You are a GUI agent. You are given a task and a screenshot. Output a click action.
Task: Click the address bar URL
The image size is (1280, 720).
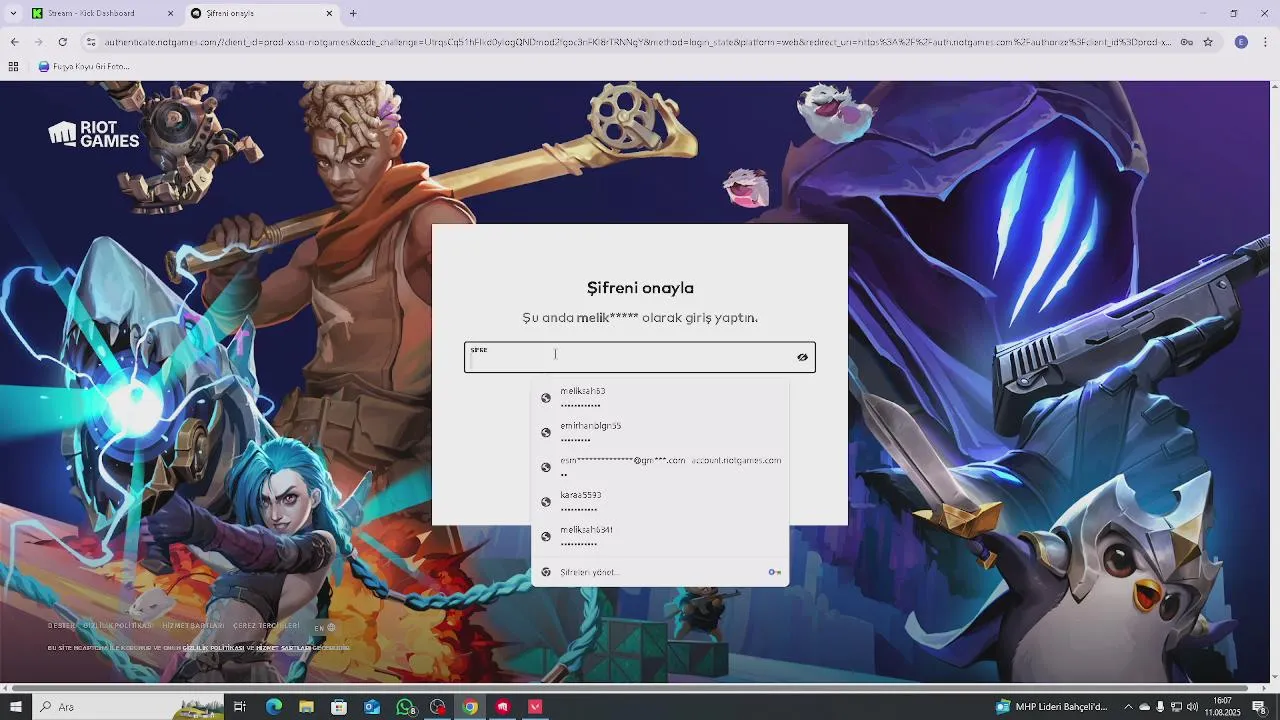[x=636, y=42]
